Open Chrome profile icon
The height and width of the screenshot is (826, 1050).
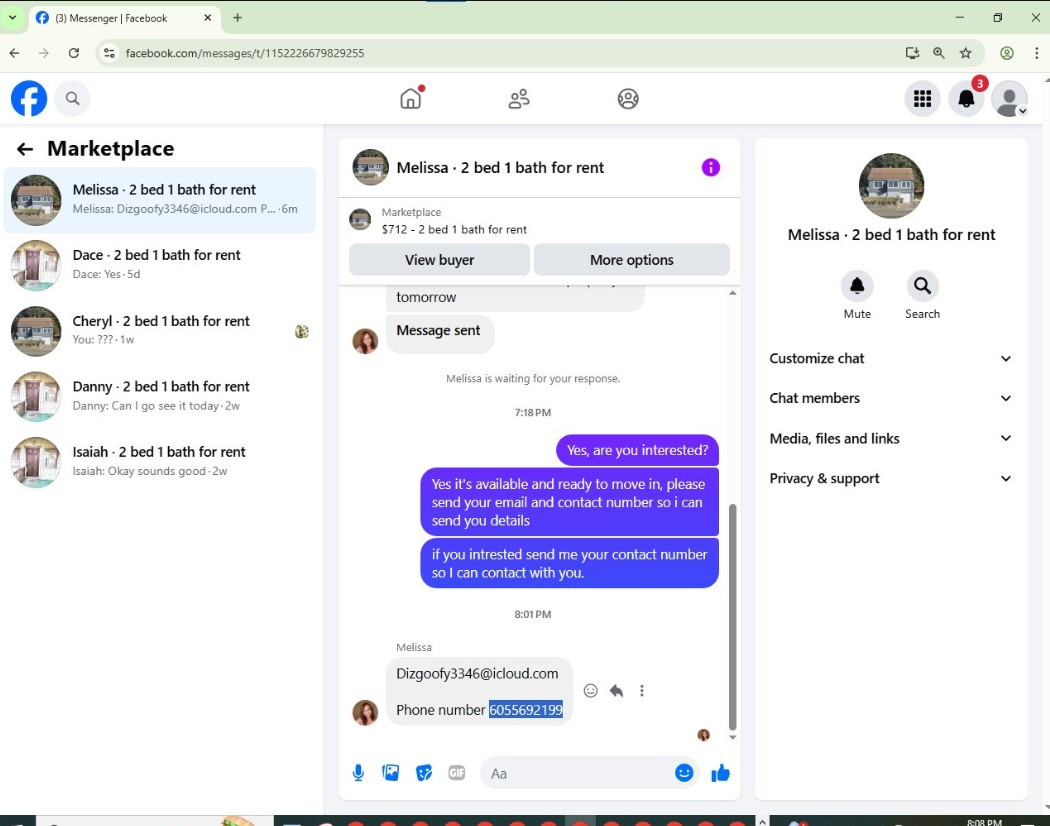click(x=1006, y=53)
